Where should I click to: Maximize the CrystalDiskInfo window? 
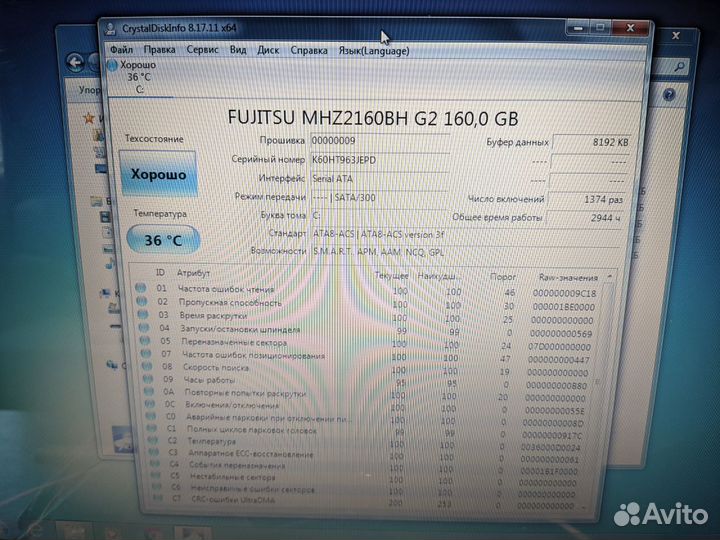tap(600, 28)
